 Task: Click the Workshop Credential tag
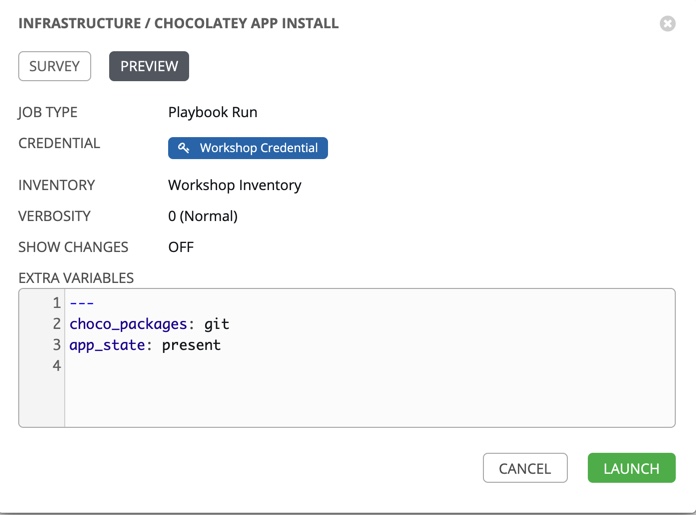258,148
